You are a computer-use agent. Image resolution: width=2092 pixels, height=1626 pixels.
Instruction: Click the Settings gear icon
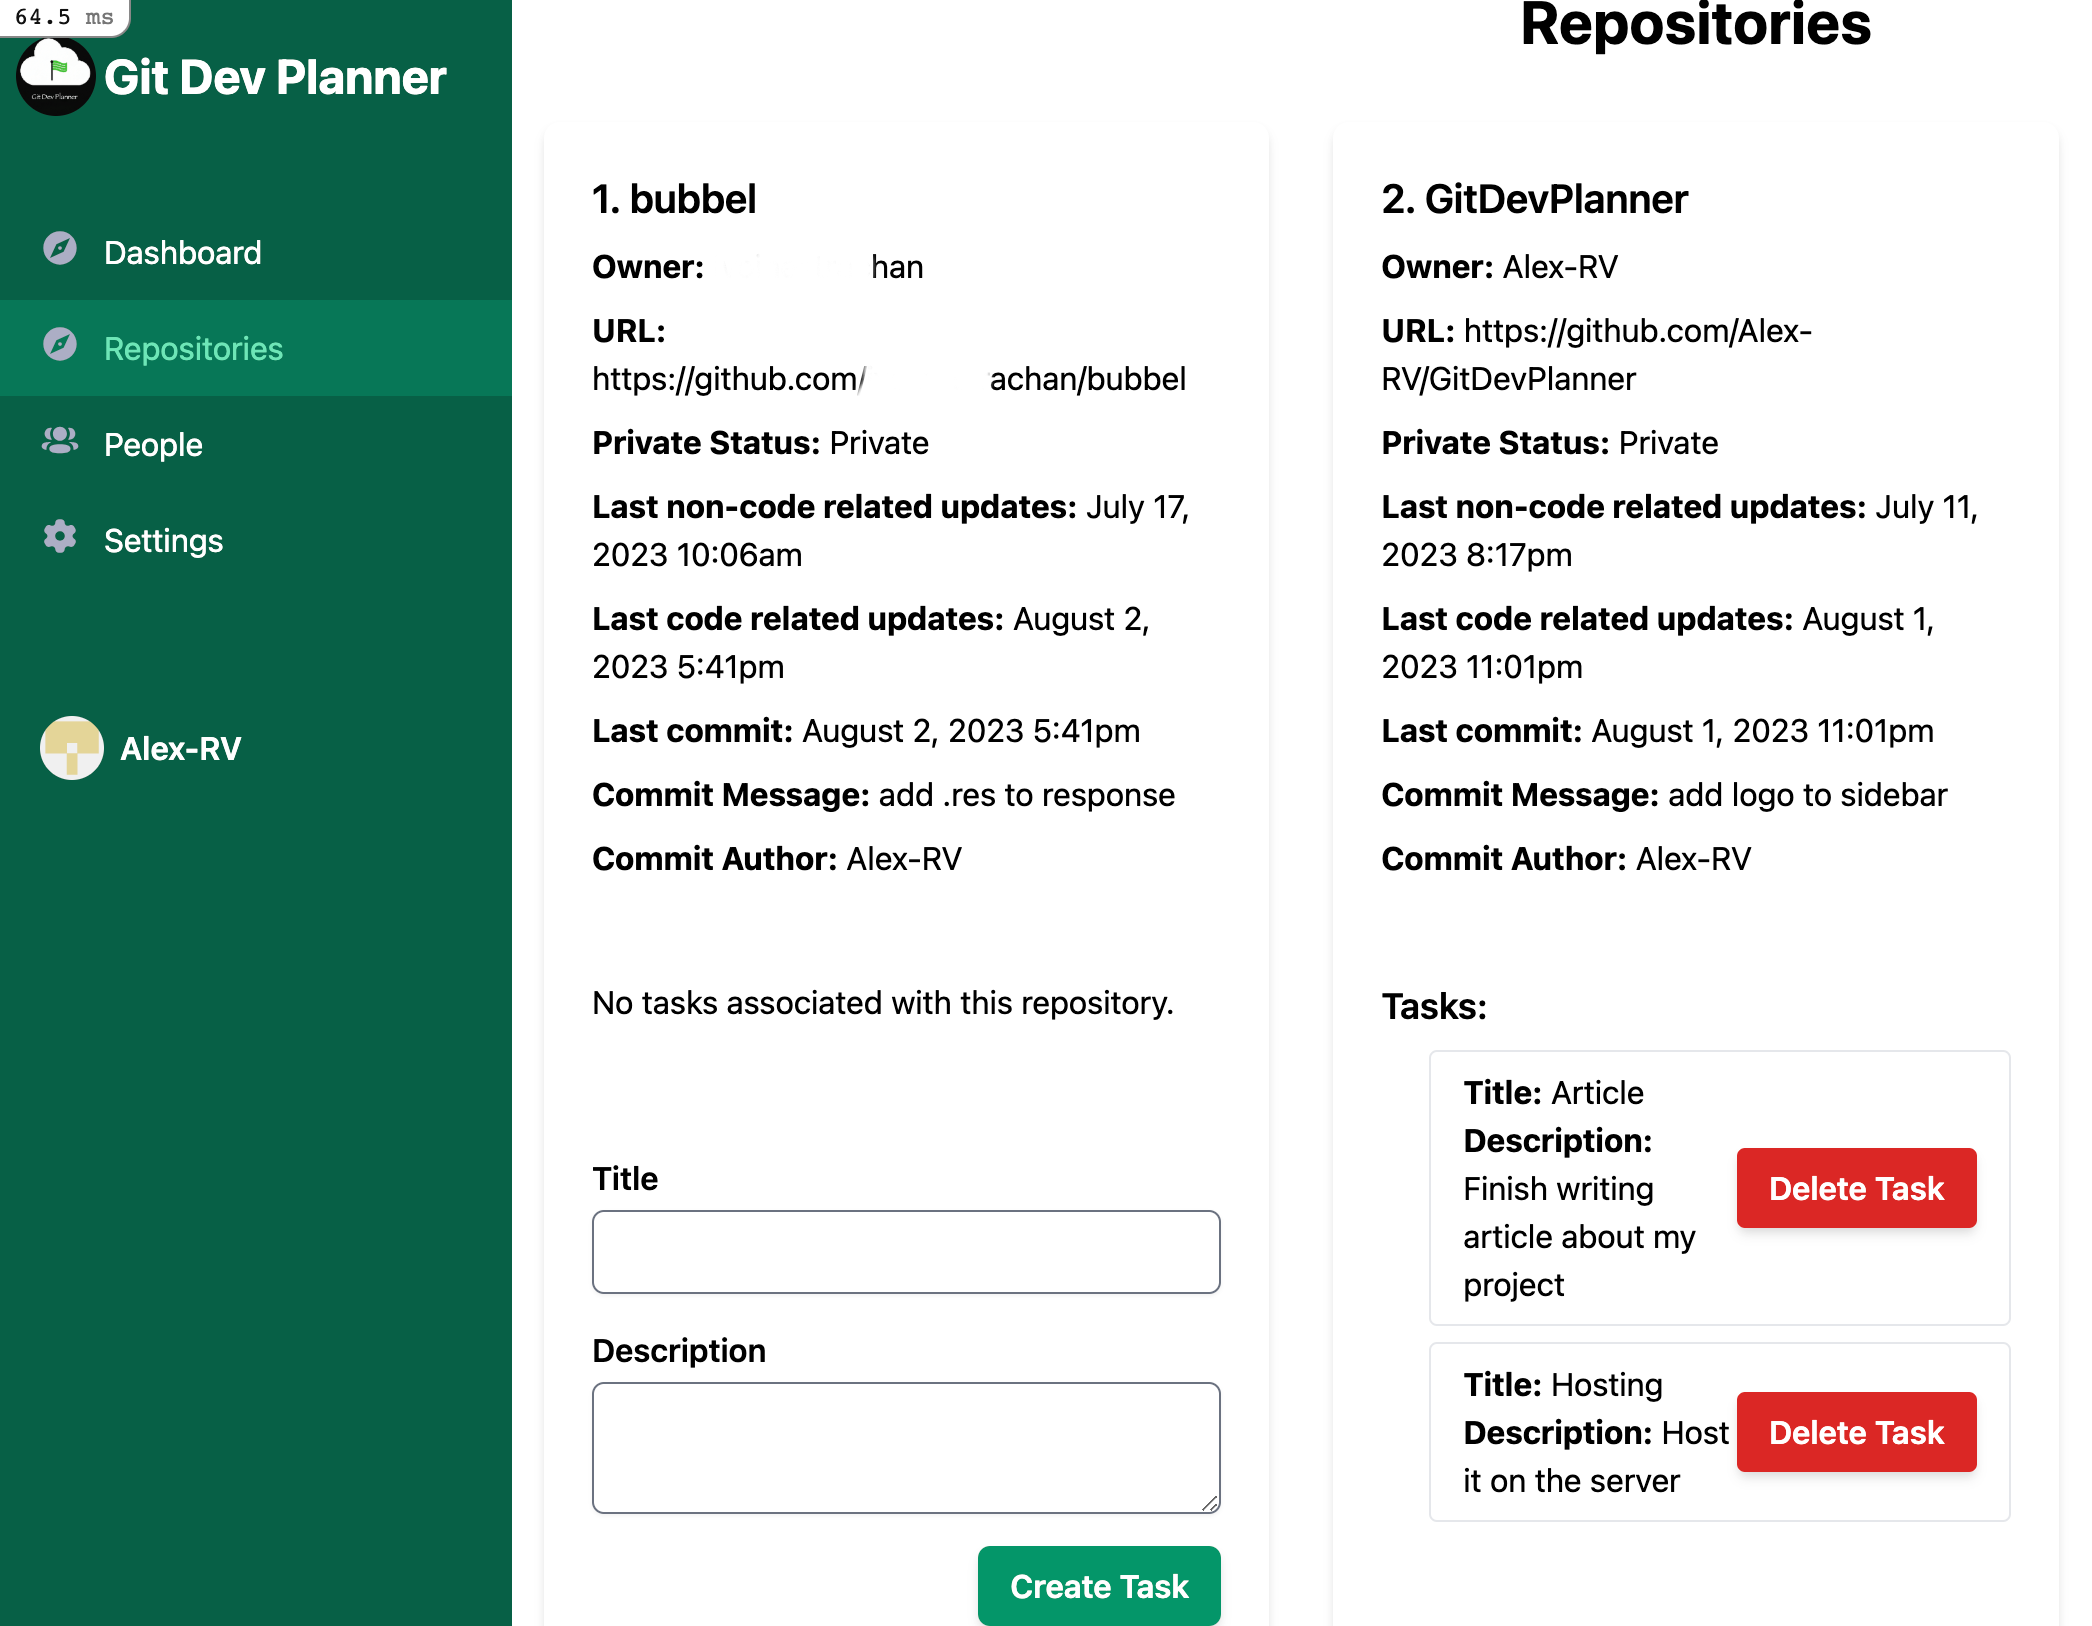coord(60,537)
